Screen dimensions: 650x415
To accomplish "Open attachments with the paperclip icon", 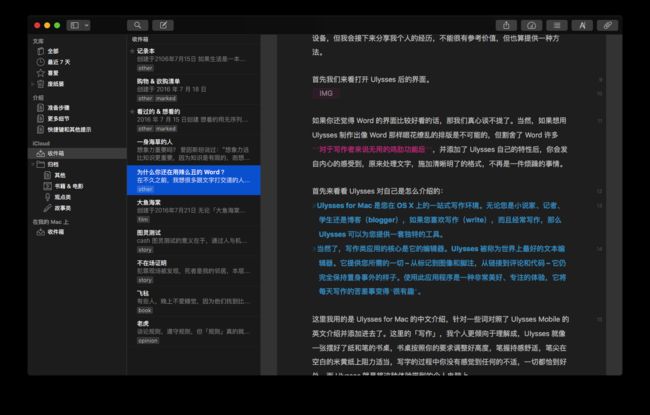I will pos(607,25).
